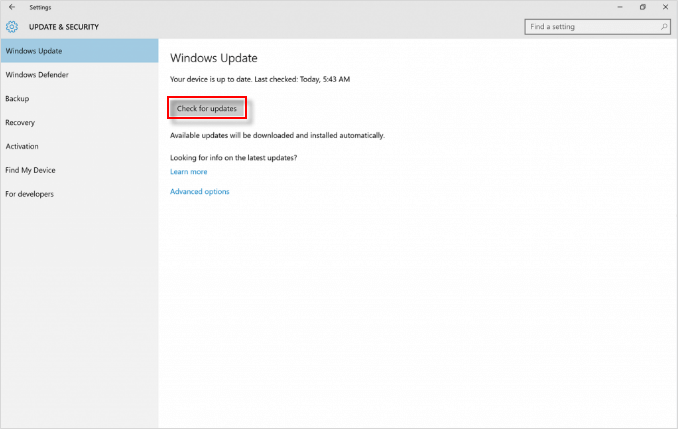Click the Check for updates button
Viewport: 678px width, 429px height.
207,108
